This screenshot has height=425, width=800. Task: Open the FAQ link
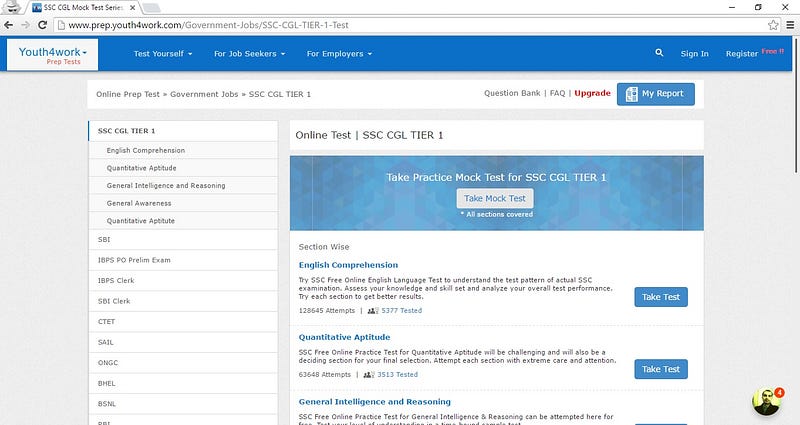558,93
